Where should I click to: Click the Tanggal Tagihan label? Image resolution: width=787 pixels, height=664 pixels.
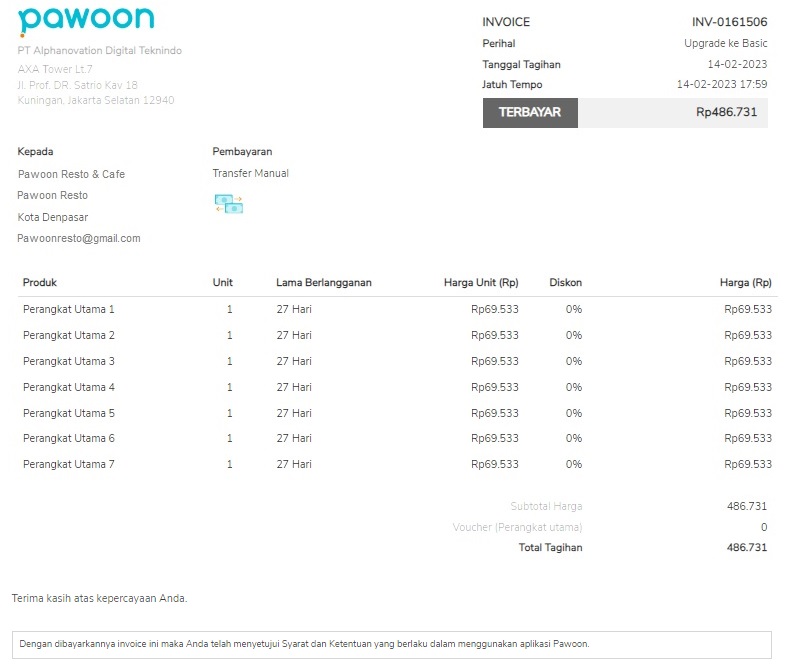pyautogui.click(x=521, y=64)
